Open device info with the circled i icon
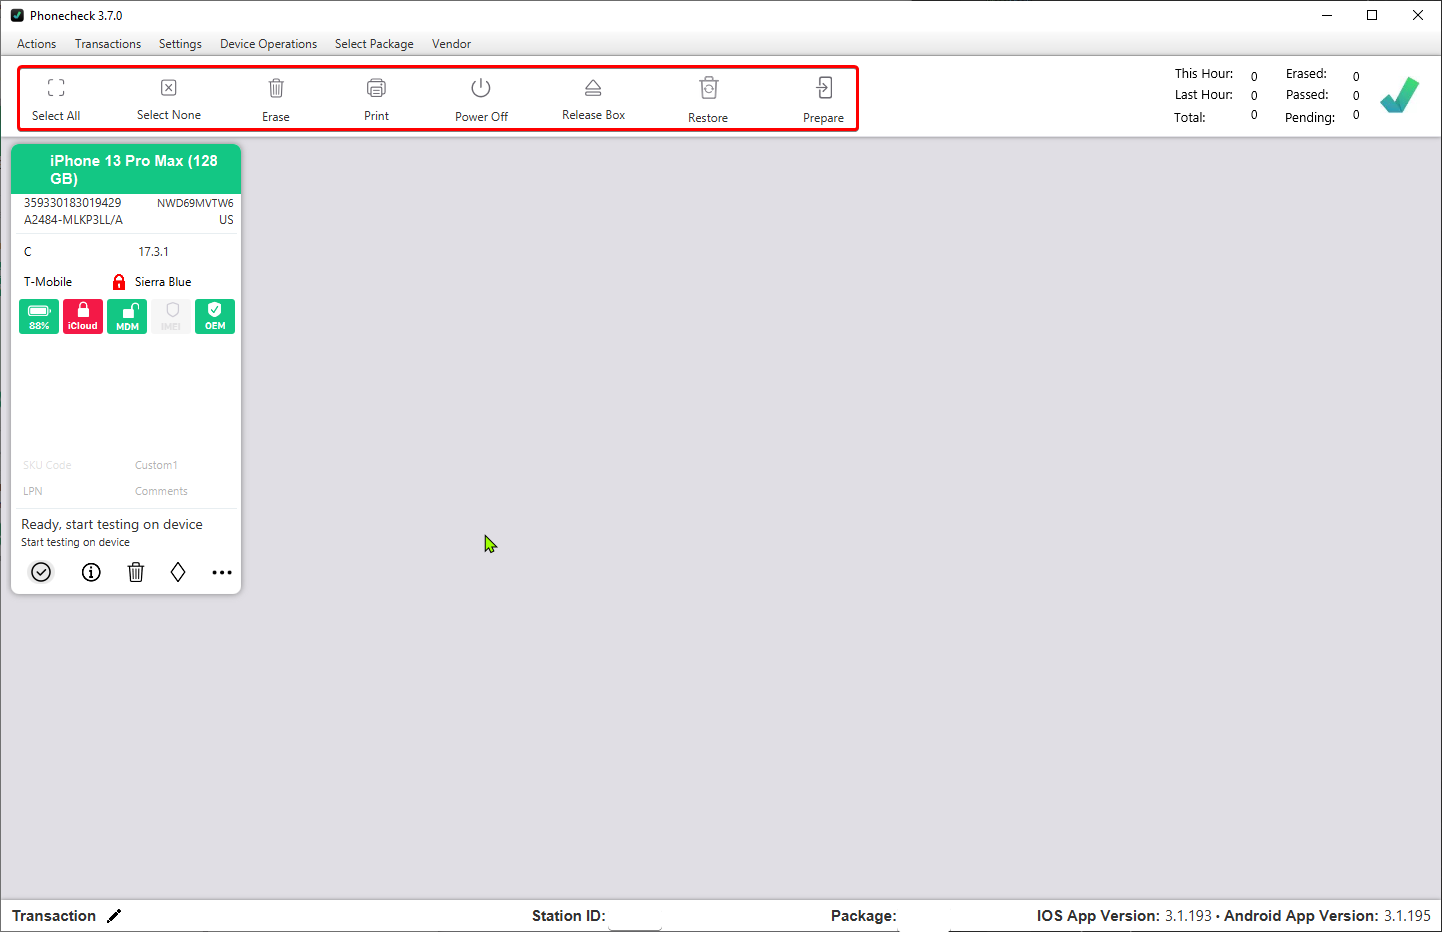Screen dimensions: 1442x932 [x=91, y=572]
